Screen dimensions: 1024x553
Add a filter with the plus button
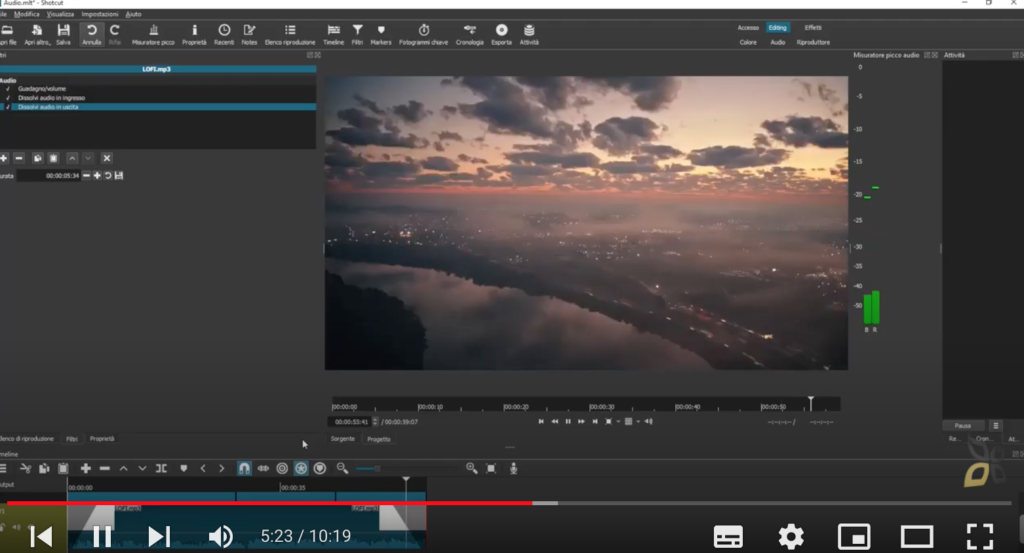pos(4,158)
